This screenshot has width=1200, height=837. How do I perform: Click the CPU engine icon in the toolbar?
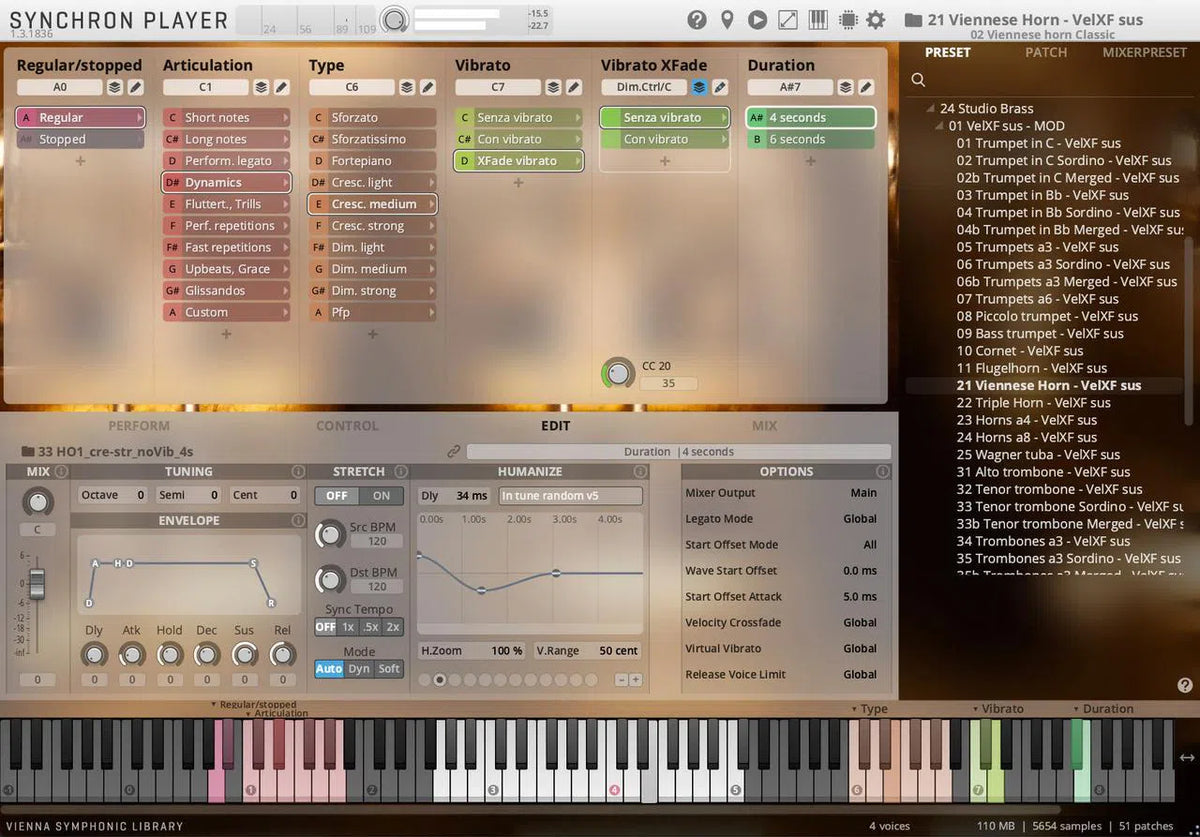(x=847, y=20)
